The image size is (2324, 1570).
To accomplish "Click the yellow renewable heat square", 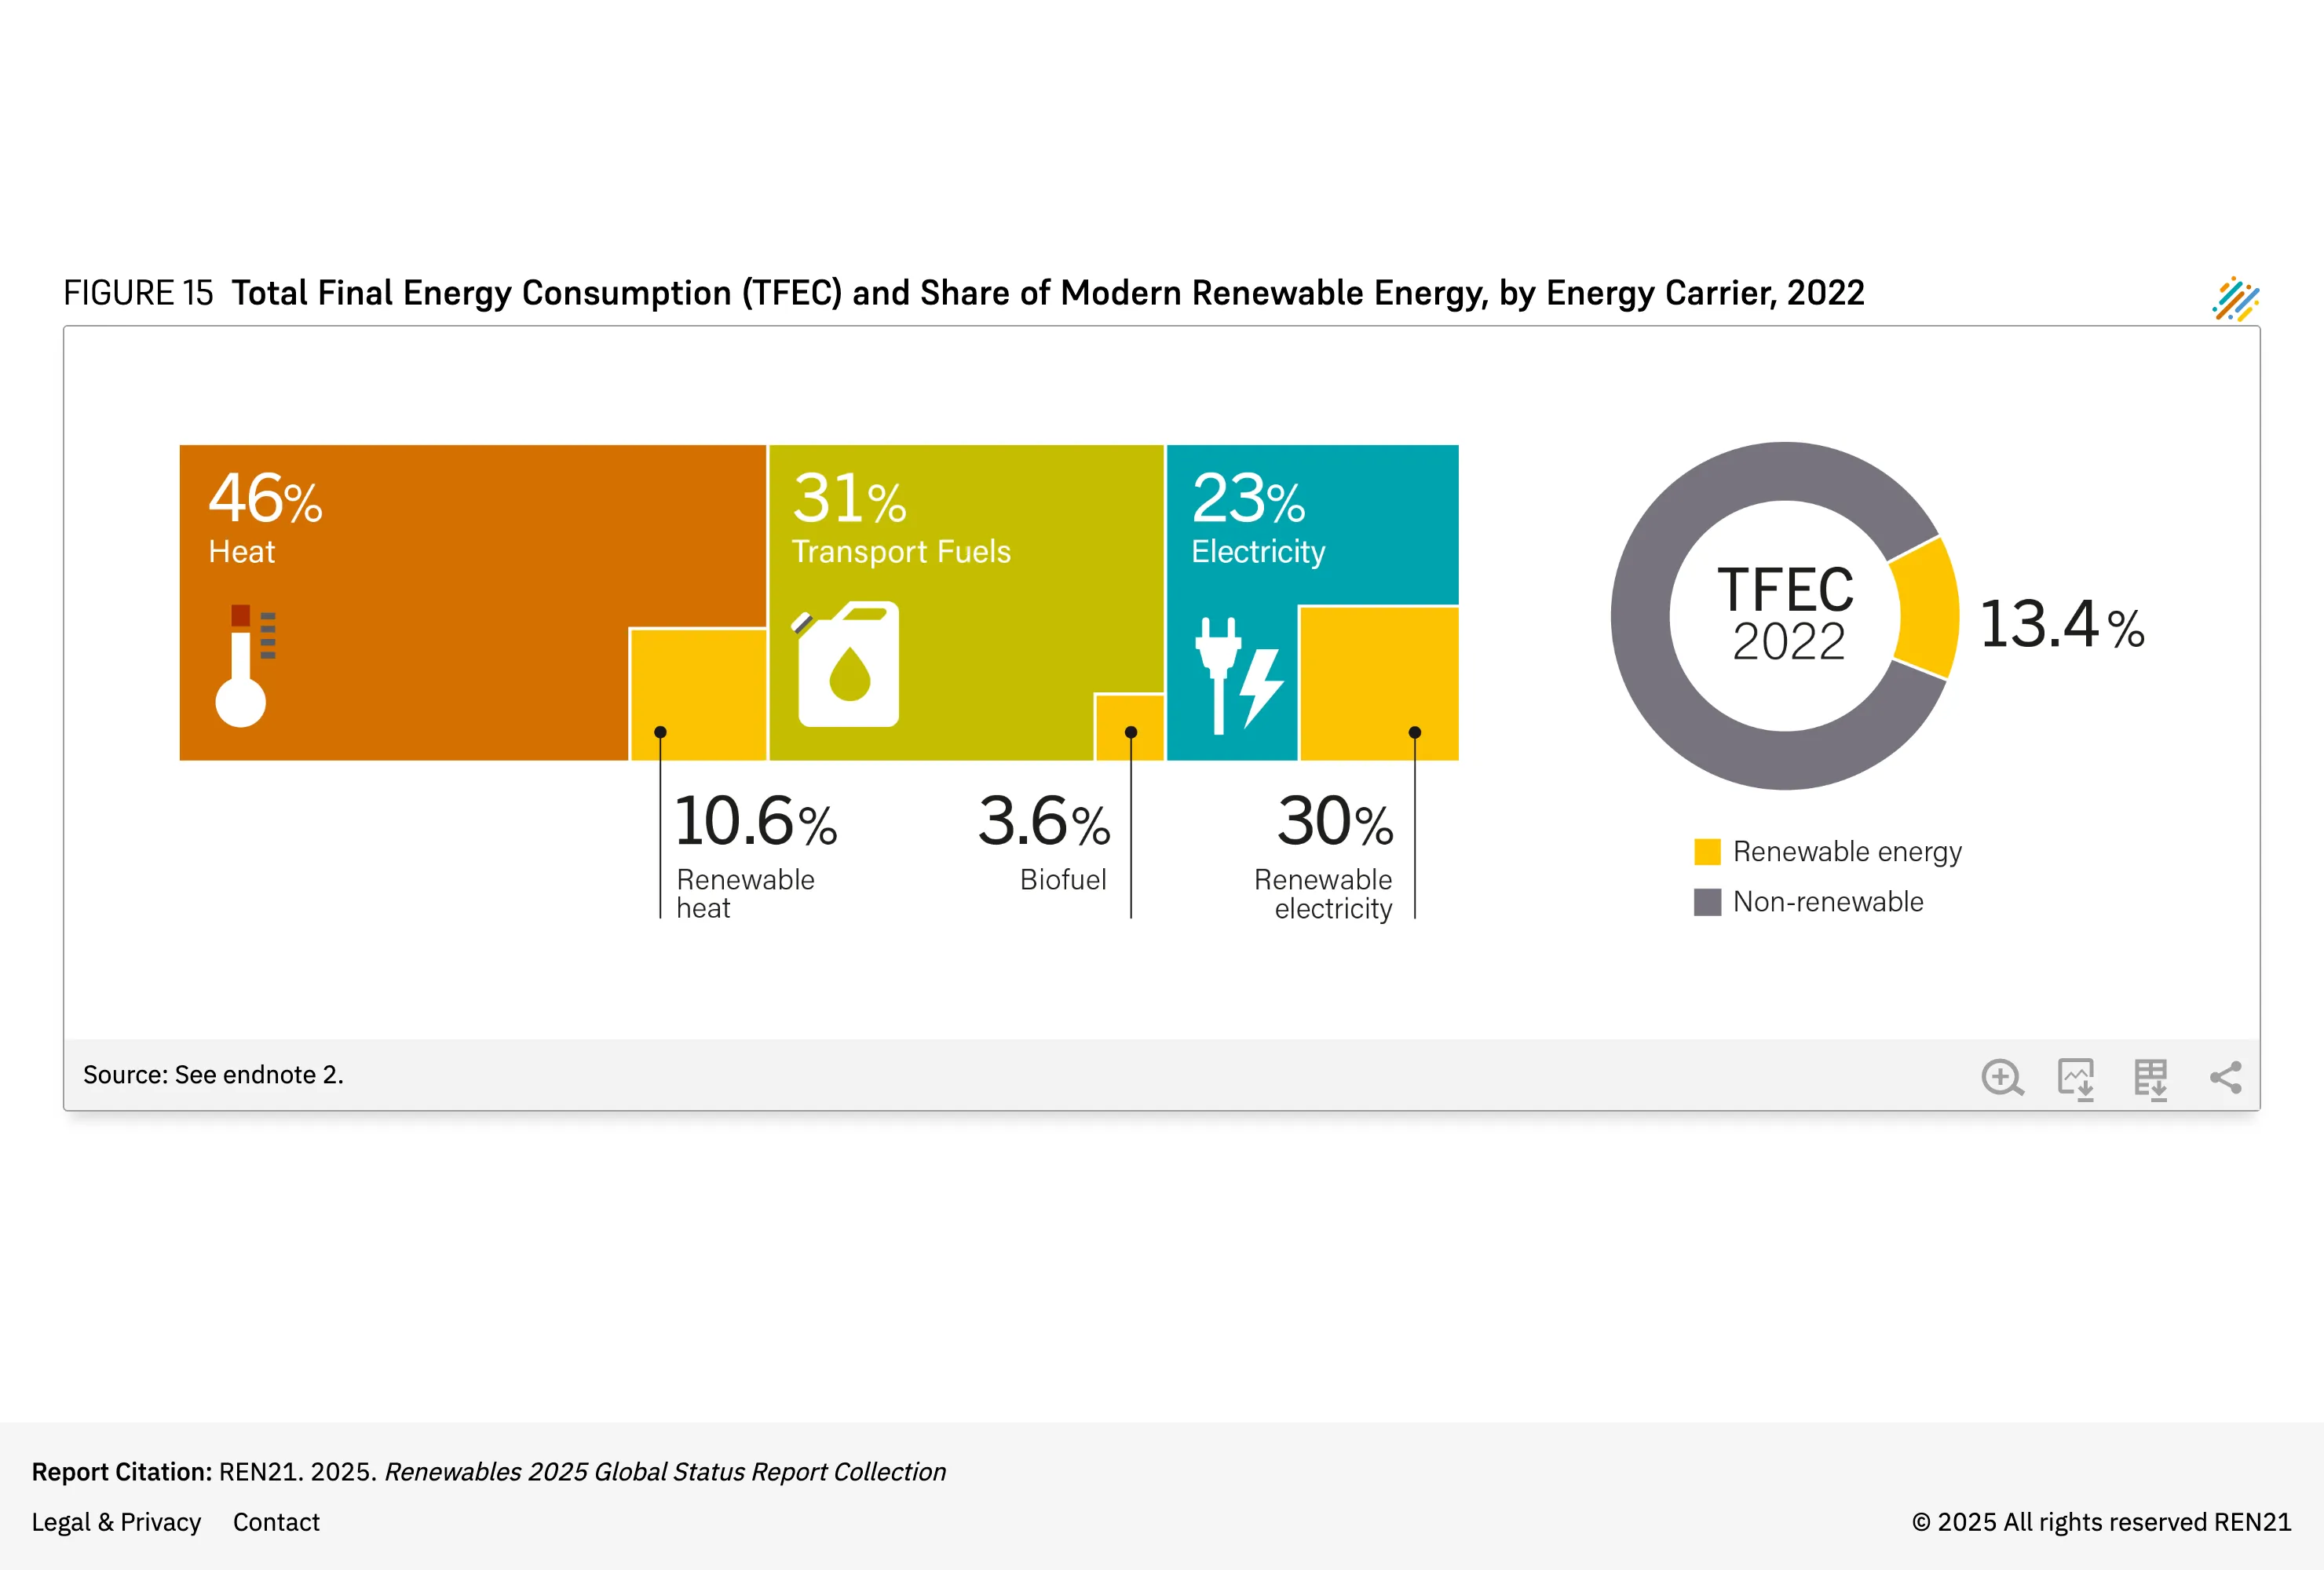I will coord(698,694).
